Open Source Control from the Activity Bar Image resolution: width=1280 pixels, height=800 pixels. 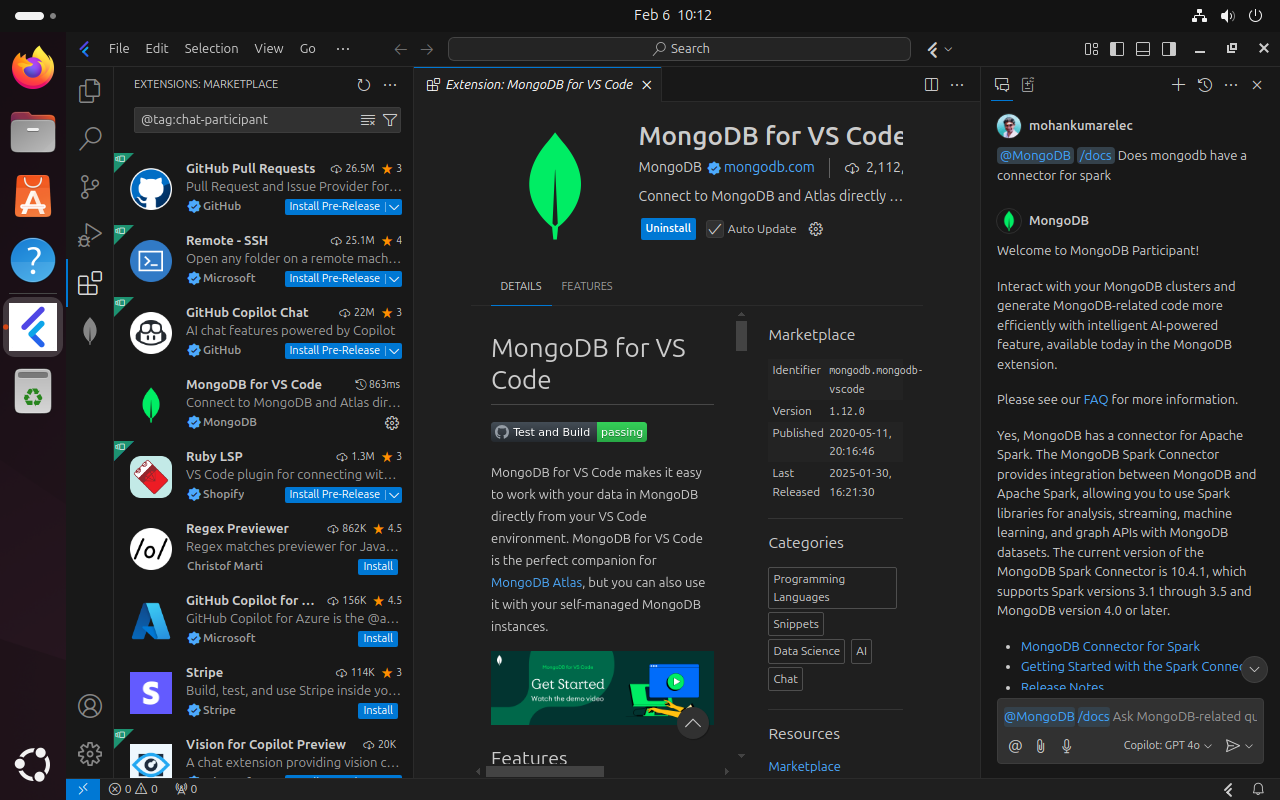(x=90, y=187)
